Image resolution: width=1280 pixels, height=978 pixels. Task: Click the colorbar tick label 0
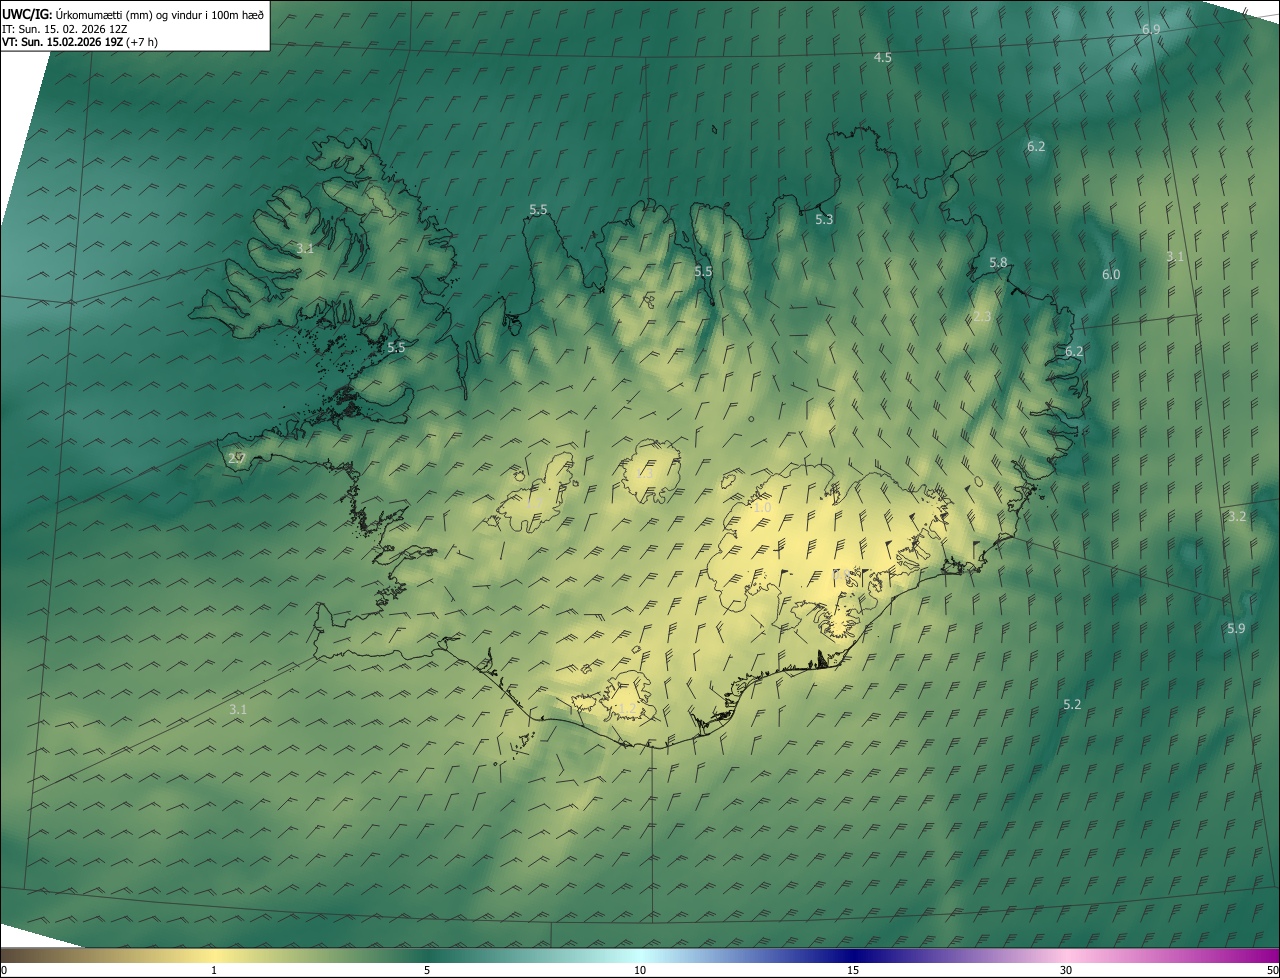pos(4,970)
